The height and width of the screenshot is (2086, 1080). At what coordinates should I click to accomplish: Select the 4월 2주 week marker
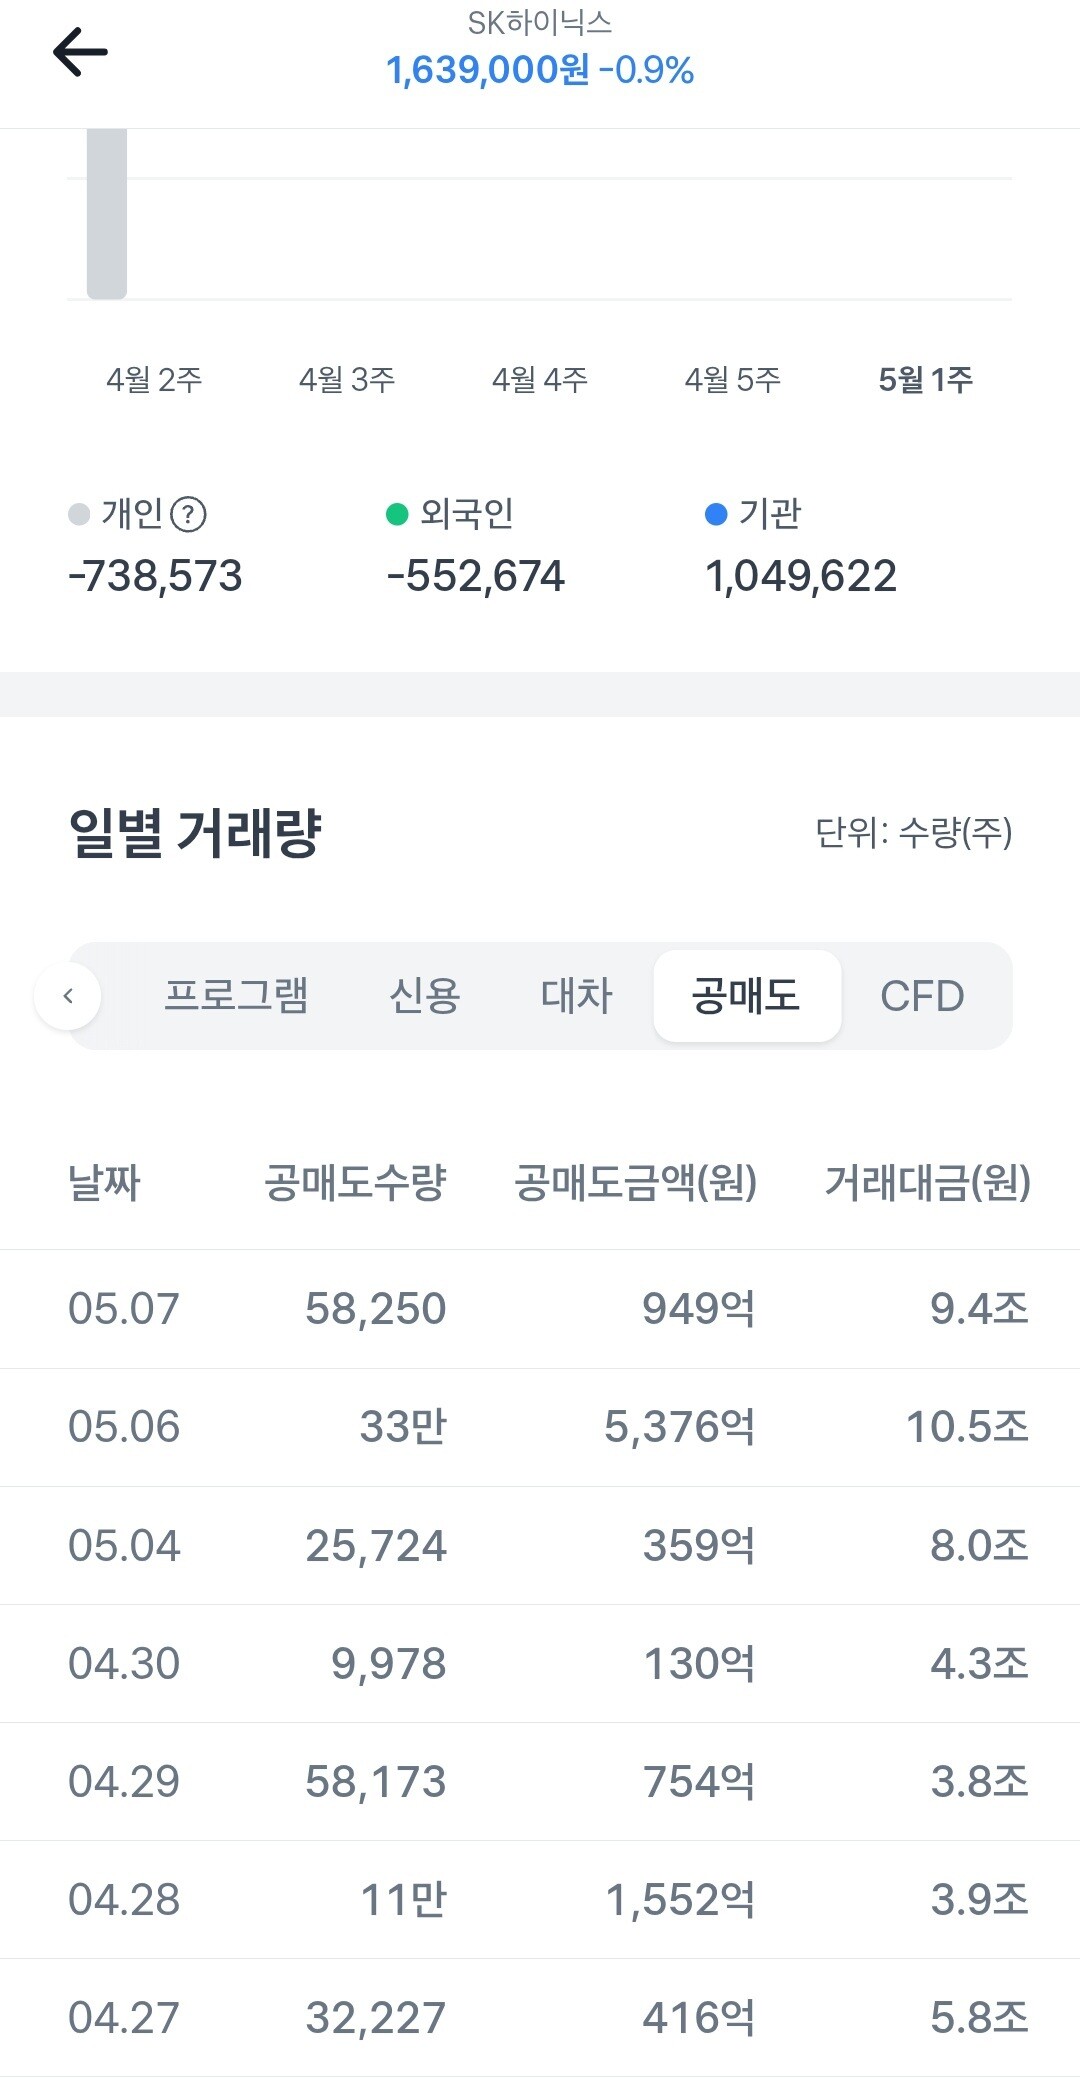point(155,380)
